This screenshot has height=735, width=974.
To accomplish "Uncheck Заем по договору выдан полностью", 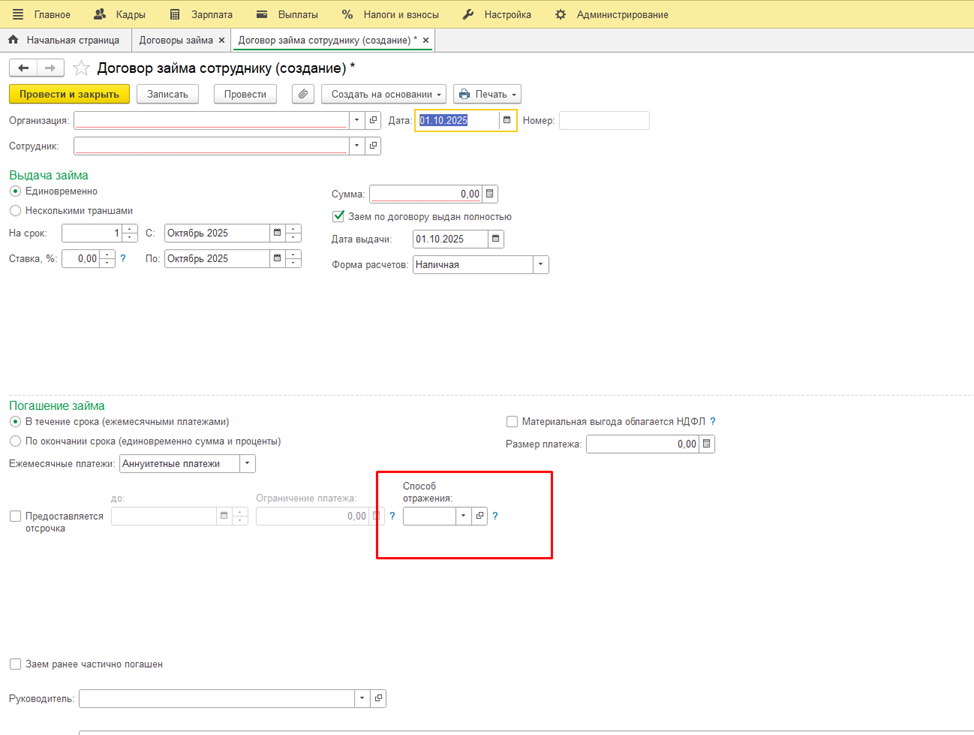I will 338,217.
